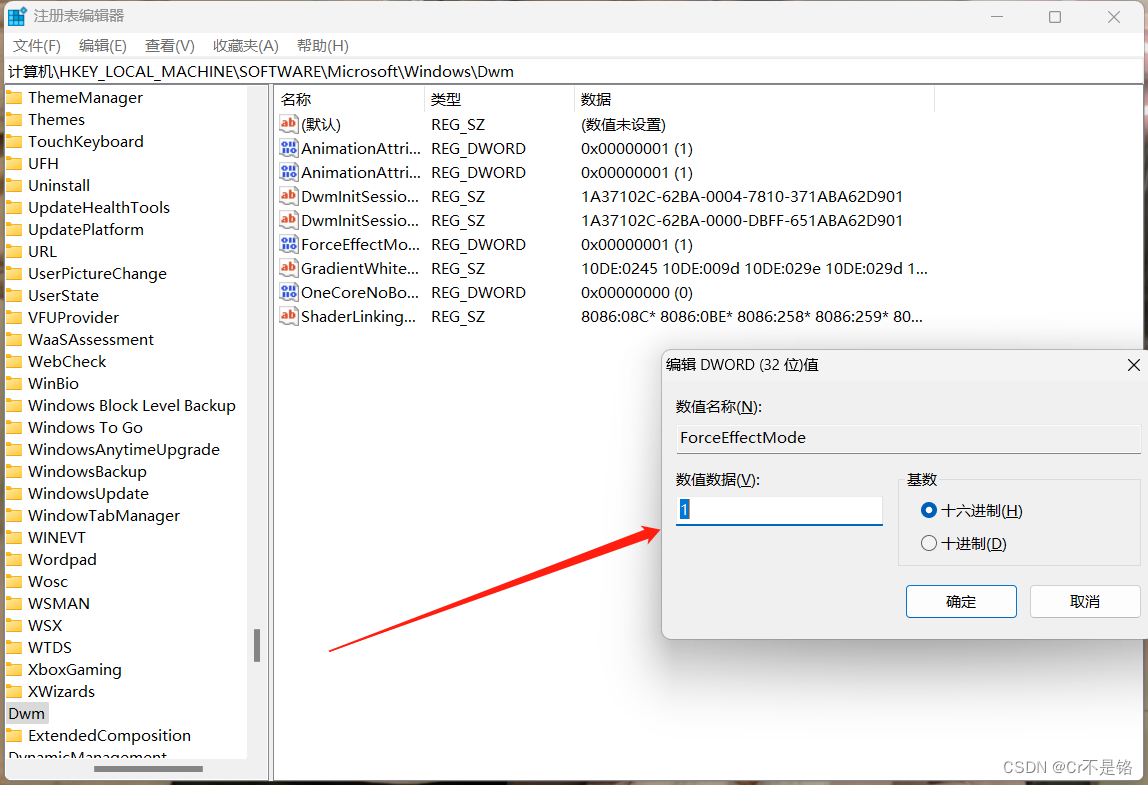This screenshot has width=1148, height=785.
Task: Select the 十进制(D) decimal radio button
Action: click(928, 543)
